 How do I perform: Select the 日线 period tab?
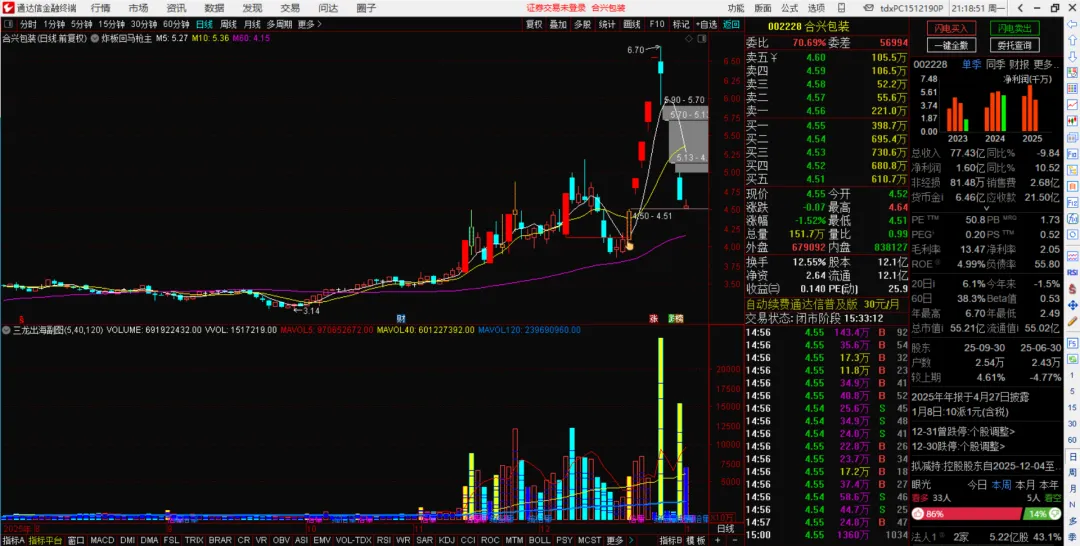coord(205,24)
